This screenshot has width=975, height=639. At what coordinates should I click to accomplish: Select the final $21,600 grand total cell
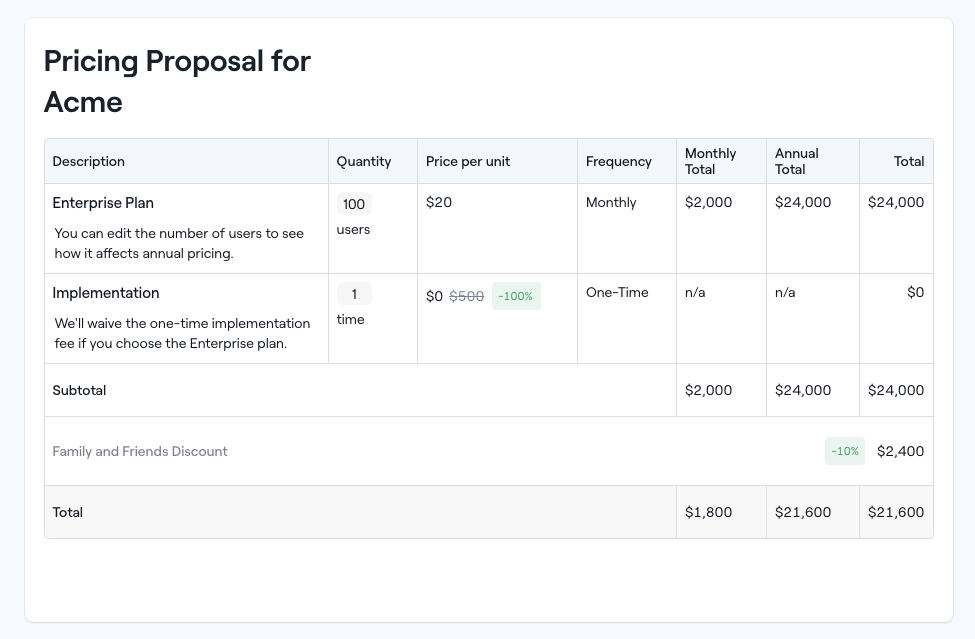tap(896, 512)
